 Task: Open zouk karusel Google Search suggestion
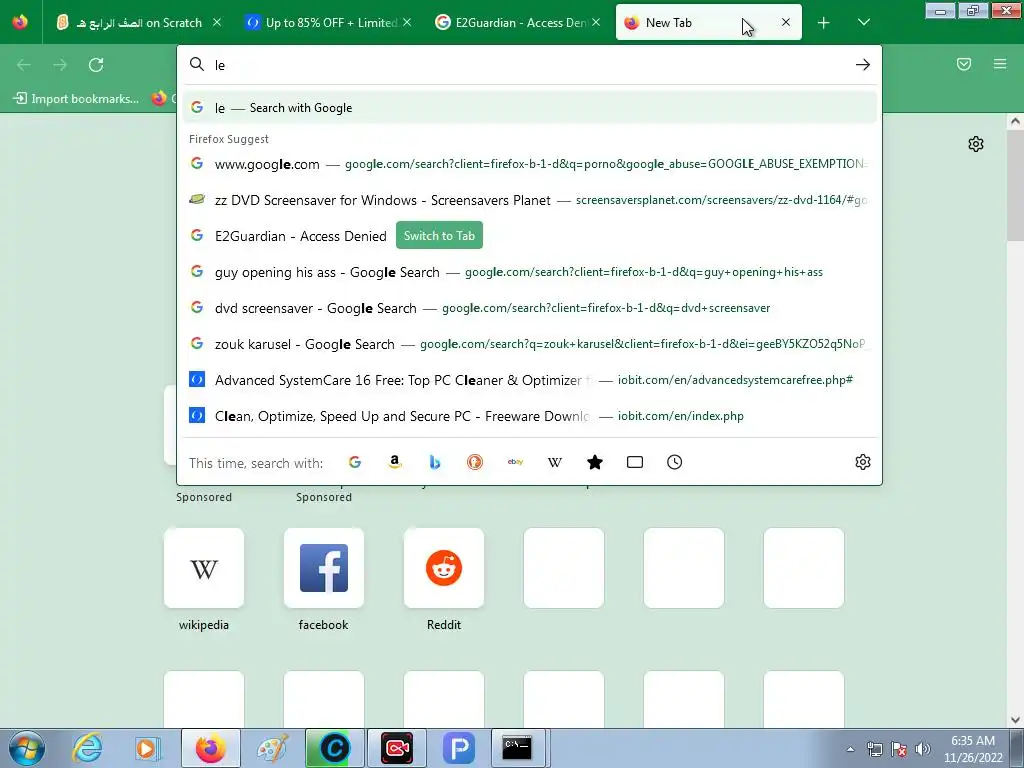[x=529, y=344]
